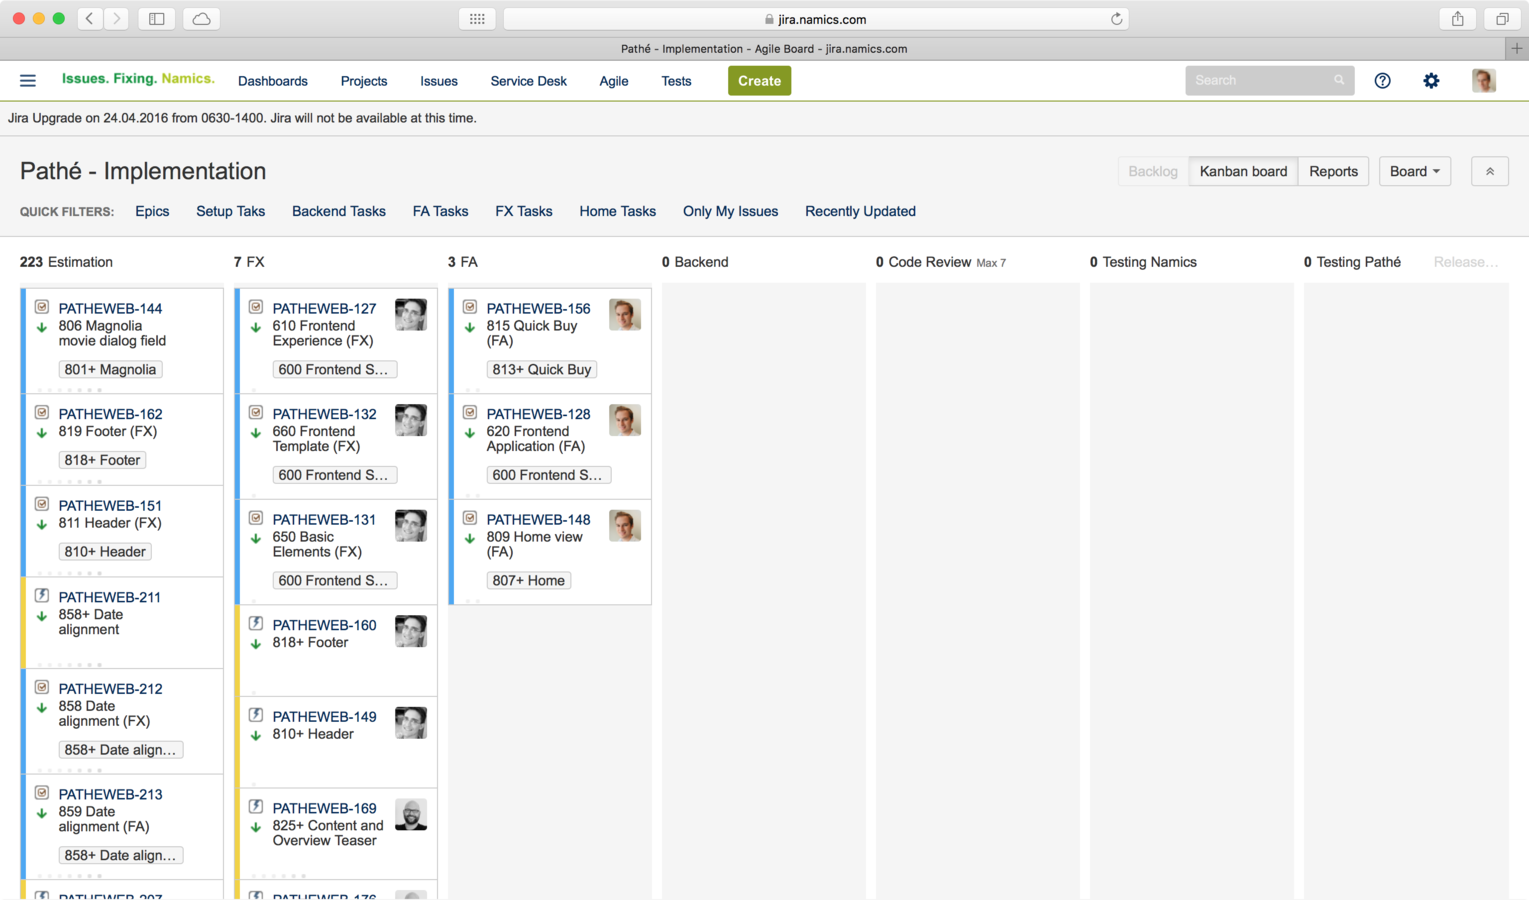Image resolution: width=1529 pixels, height=900 pixels.
Task: Click the task icon on PATHEWEB-132
Action: click(256, 412)
